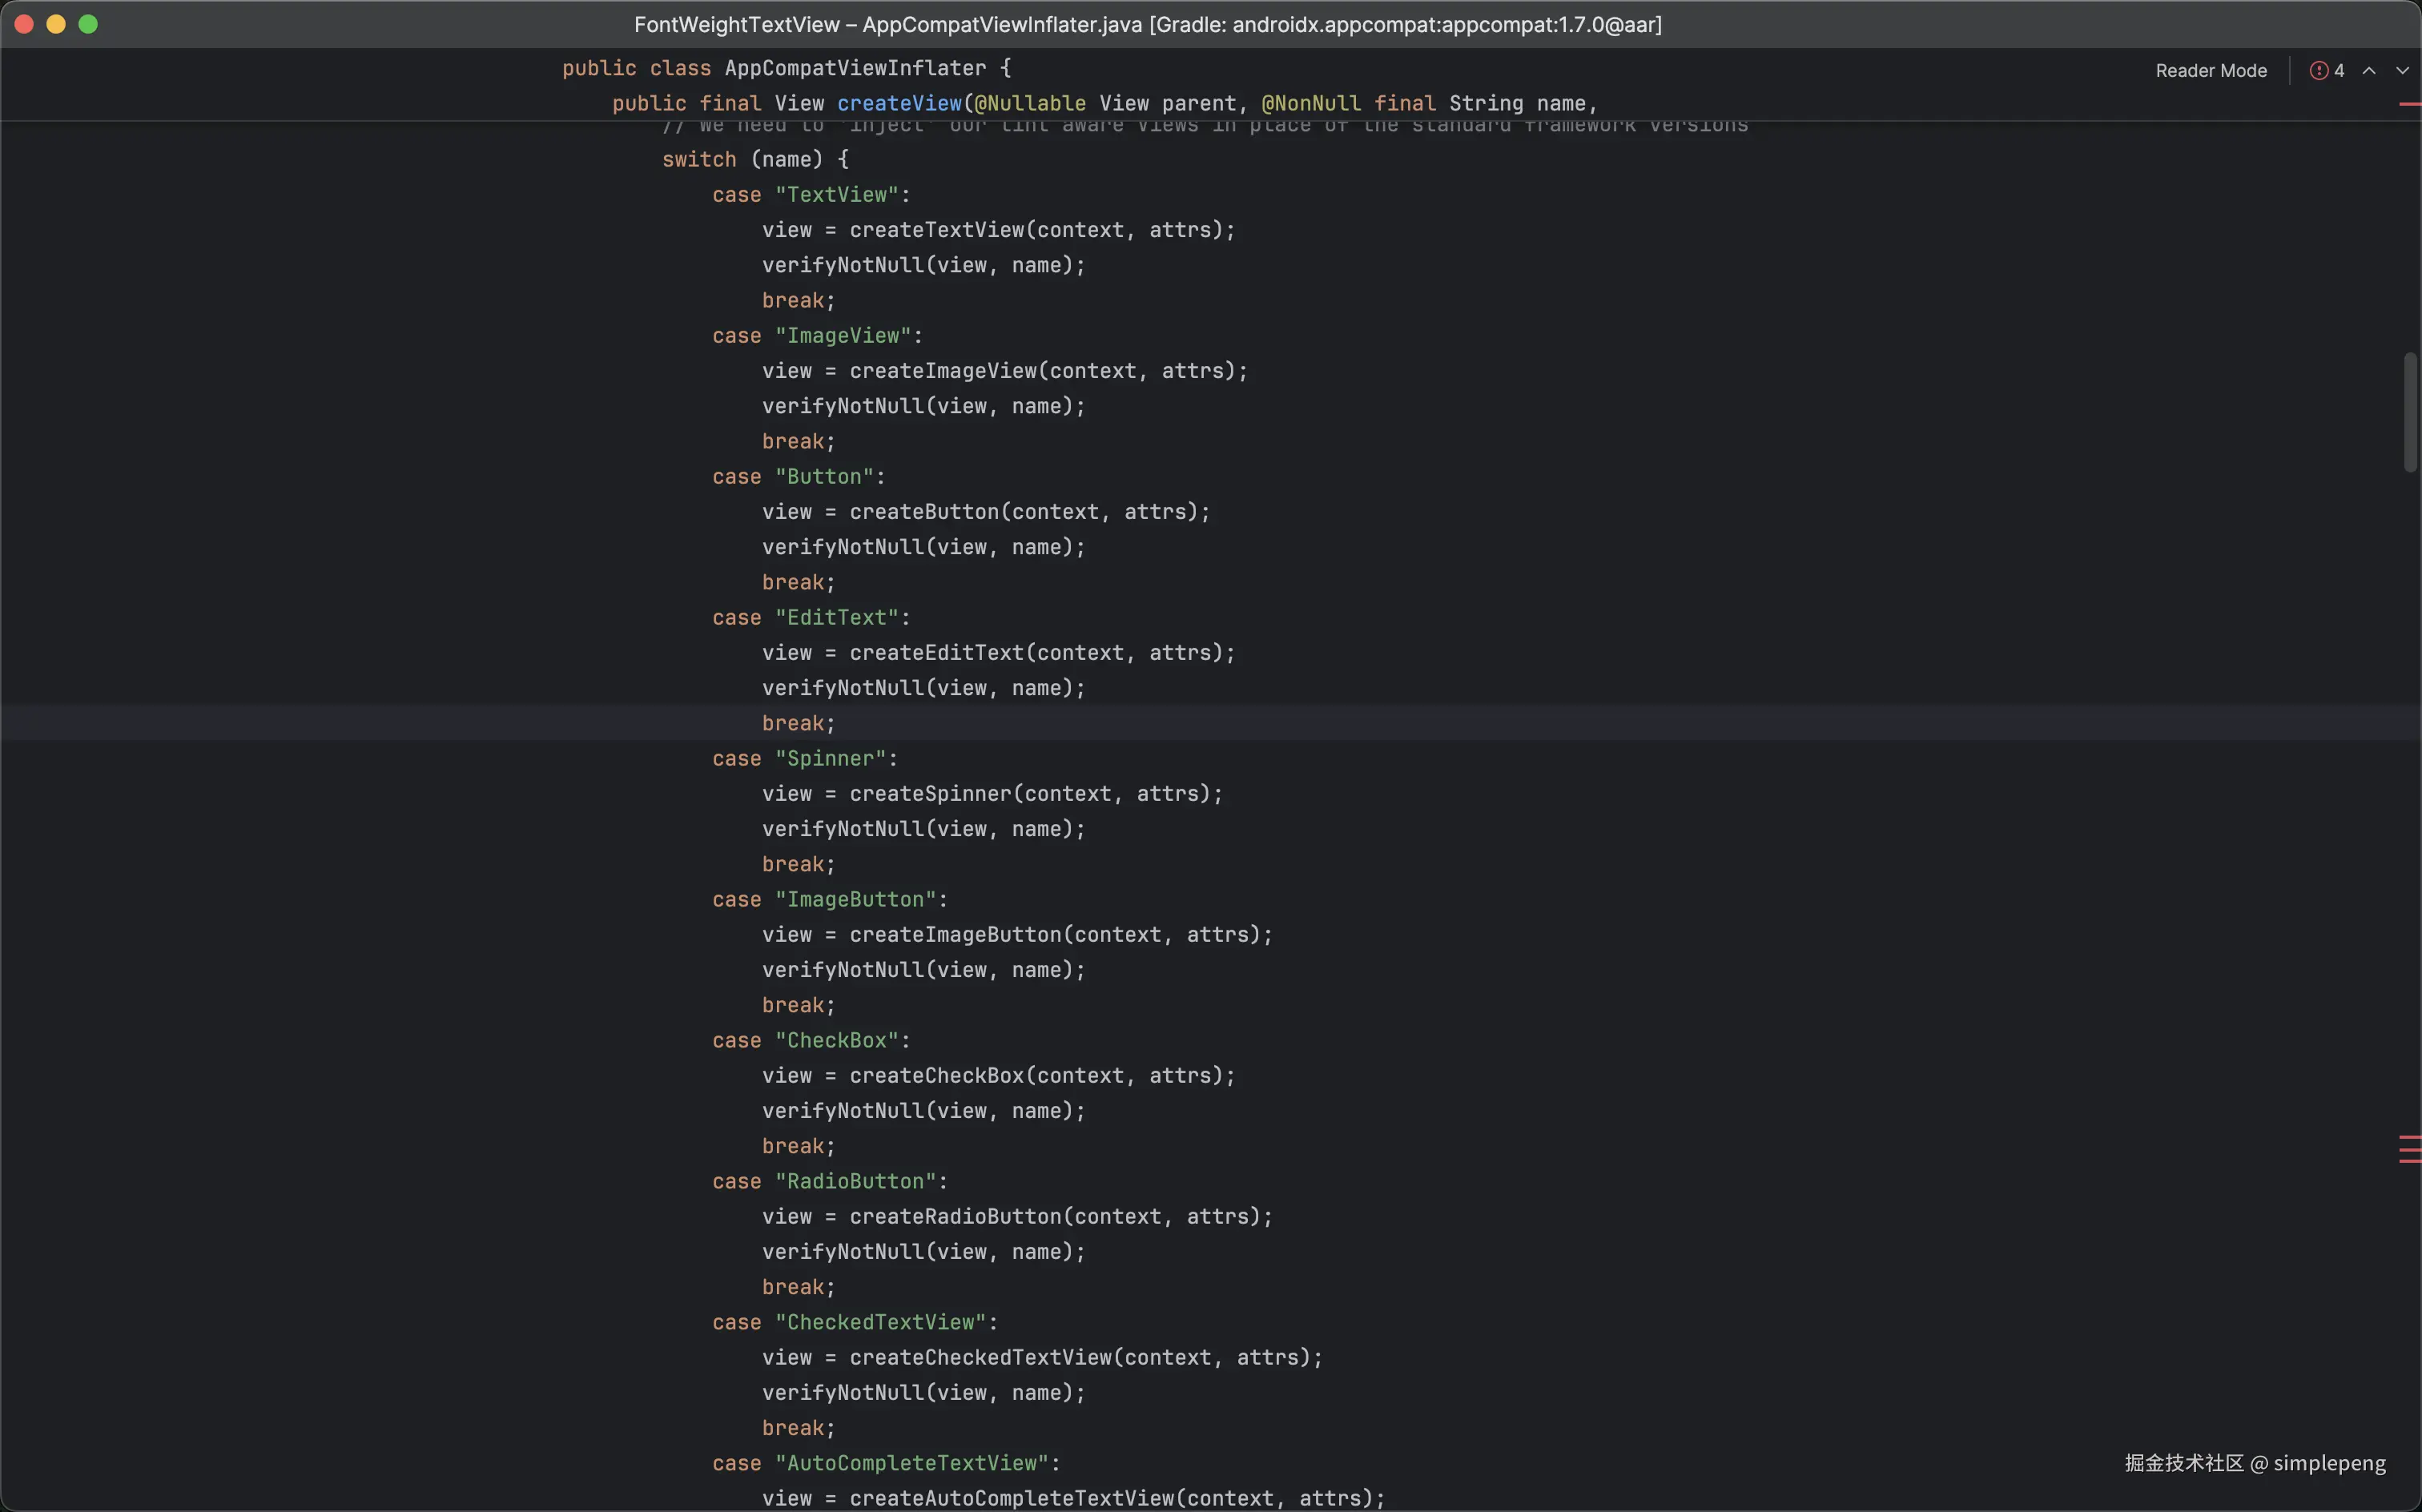Place caret on "ImageButton" case label
Screen dimensions: 2422x1512
[855, 899]
